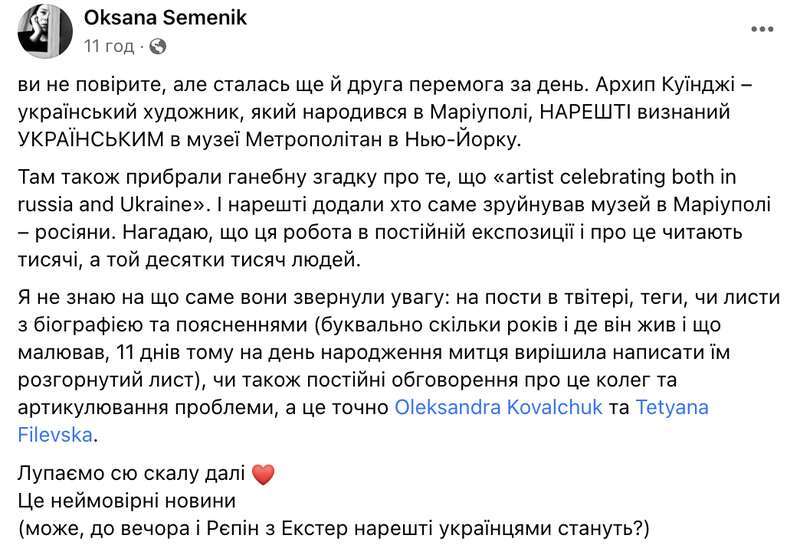
Task: Click the red heart emoji
Action: pyautogui.click(x=263, y=474)
